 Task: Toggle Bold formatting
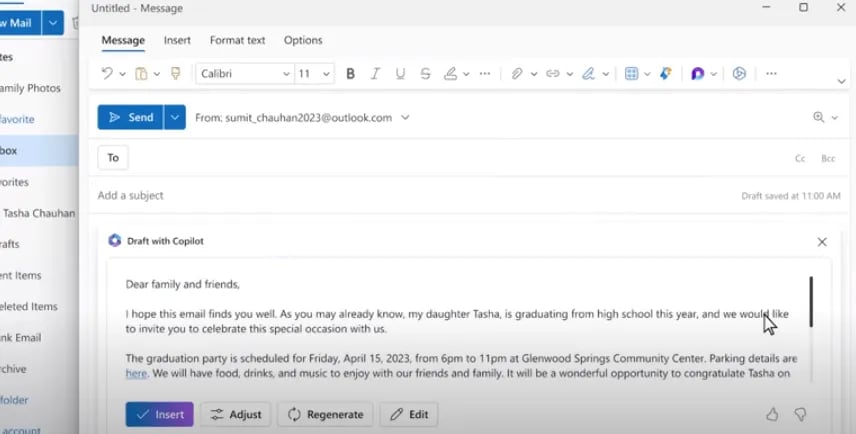pos(350,74)
